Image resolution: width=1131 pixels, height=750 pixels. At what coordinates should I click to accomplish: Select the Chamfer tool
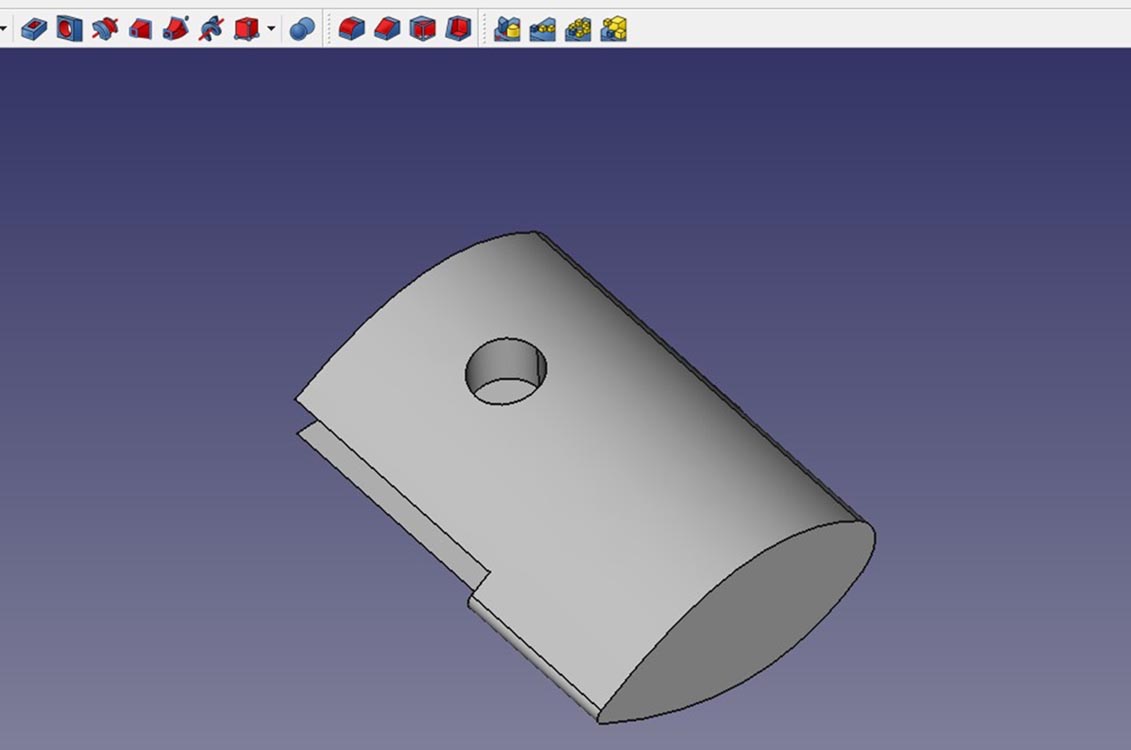pos(387,29)
